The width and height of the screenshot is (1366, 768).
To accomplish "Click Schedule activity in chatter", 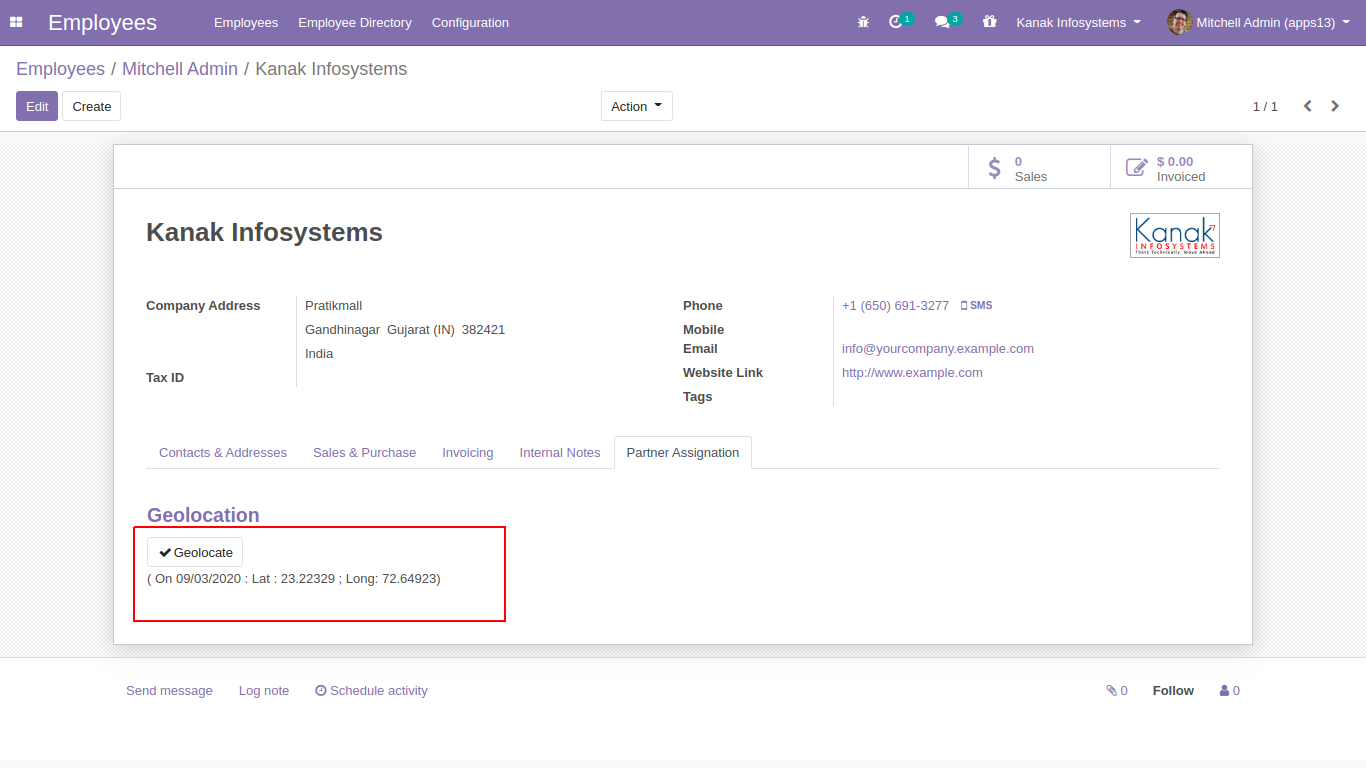I will (371, 691).
